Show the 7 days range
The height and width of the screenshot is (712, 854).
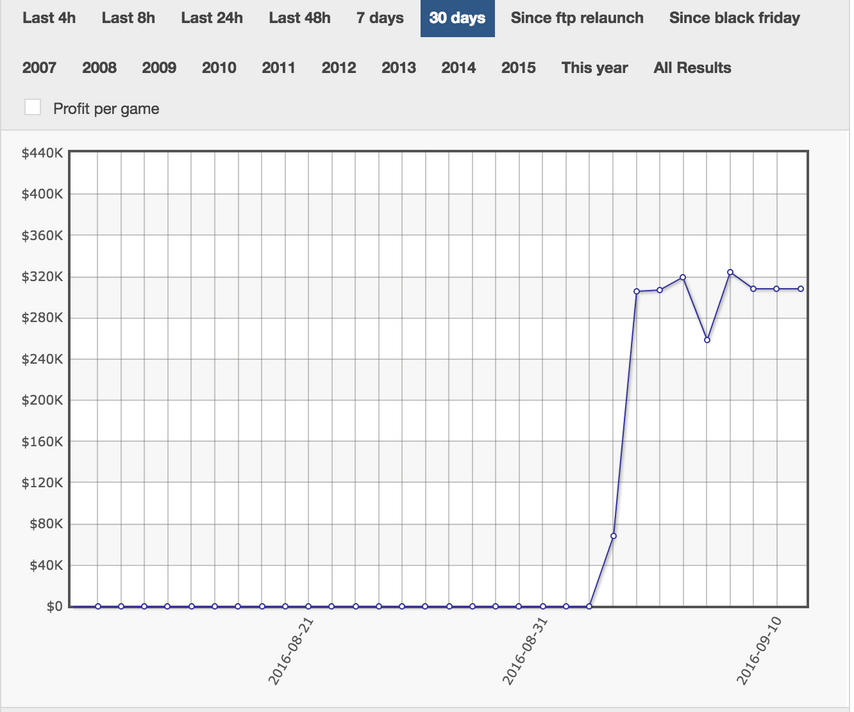point(380,18)
